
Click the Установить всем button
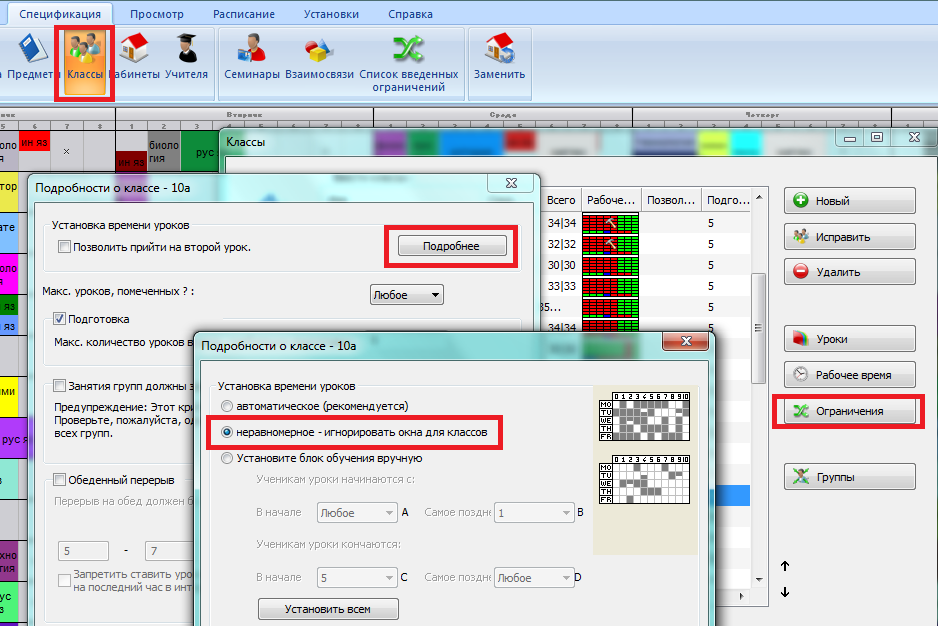[x=328, y=609]
